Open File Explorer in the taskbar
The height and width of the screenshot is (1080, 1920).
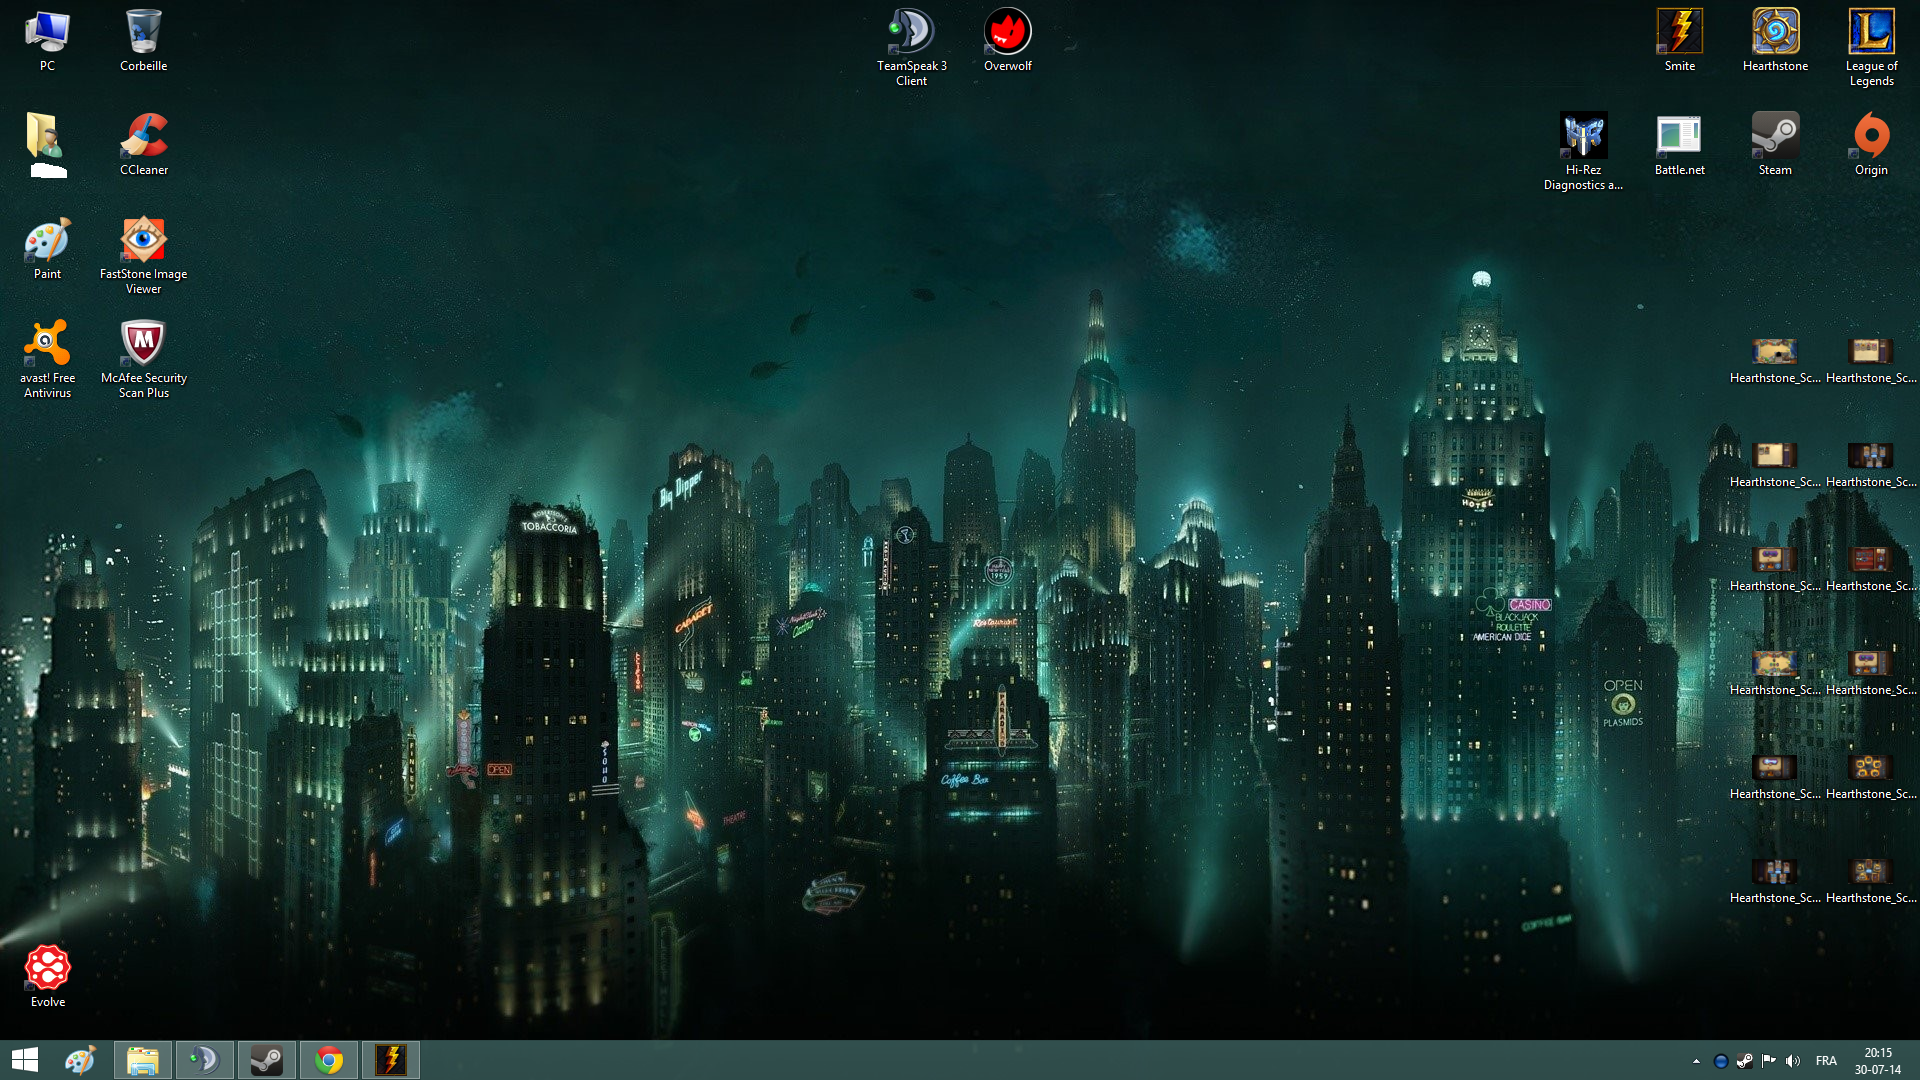(x=142, y=1060)
